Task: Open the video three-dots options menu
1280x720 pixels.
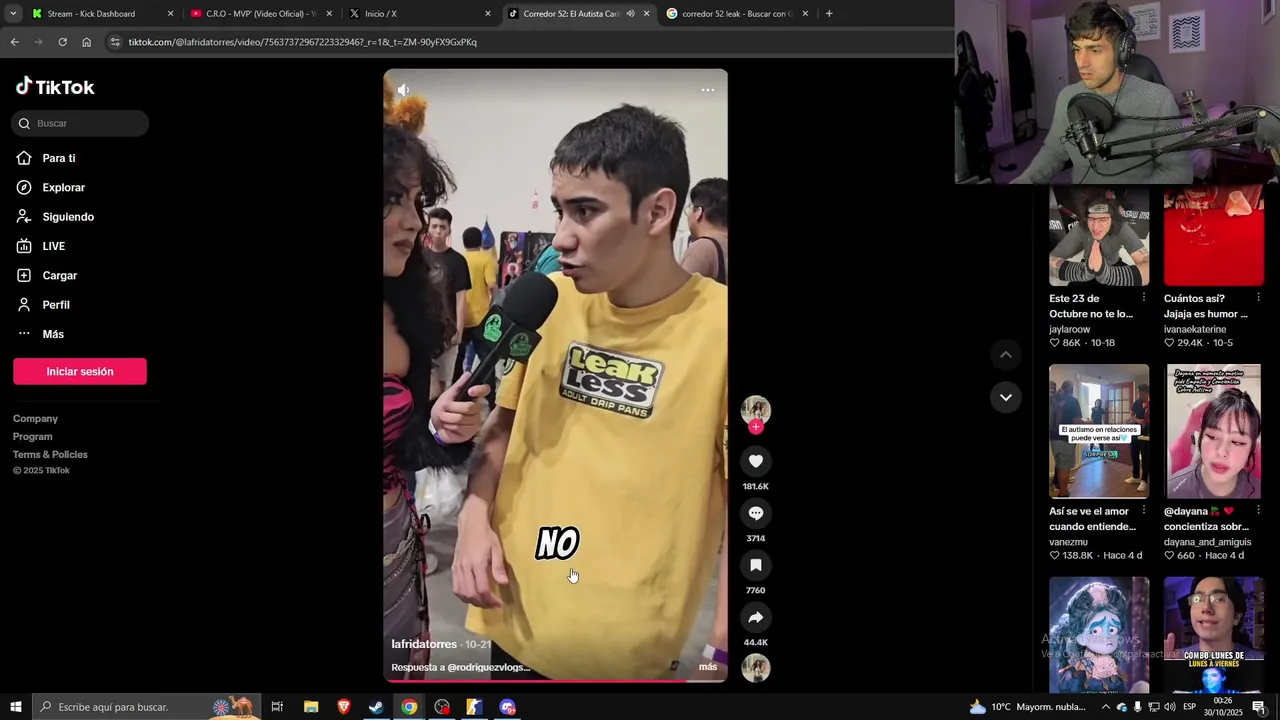Action: coord(708,90)
